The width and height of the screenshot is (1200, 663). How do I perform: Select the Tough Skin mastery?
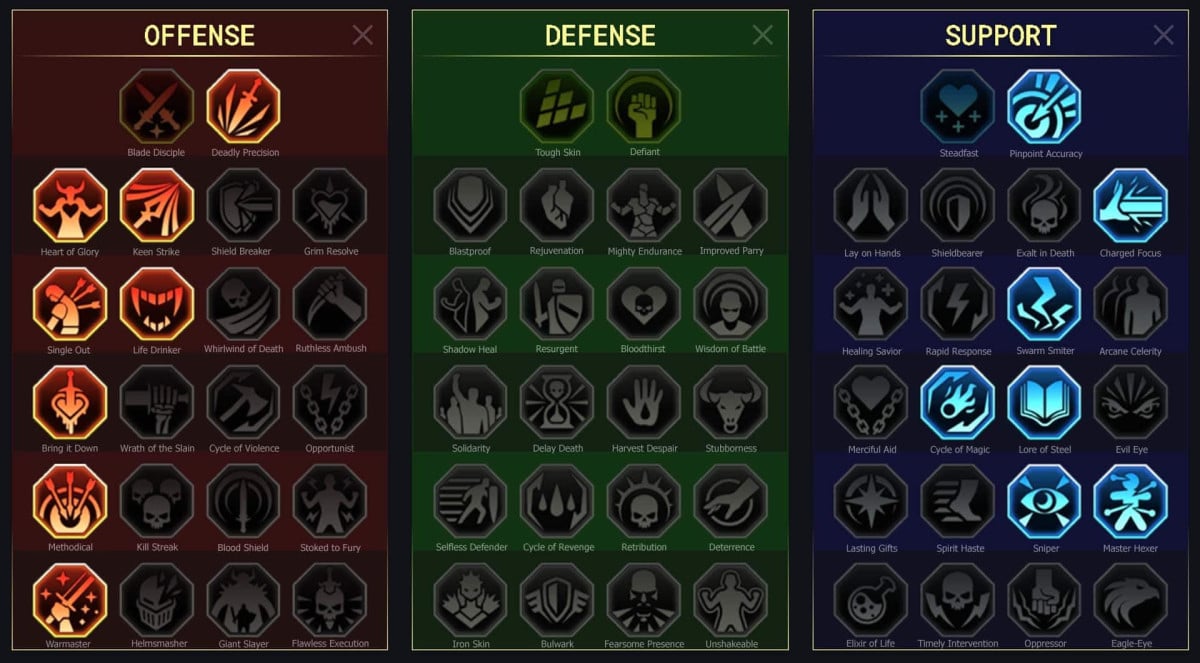pyautogui.click(x=557, y=106)
